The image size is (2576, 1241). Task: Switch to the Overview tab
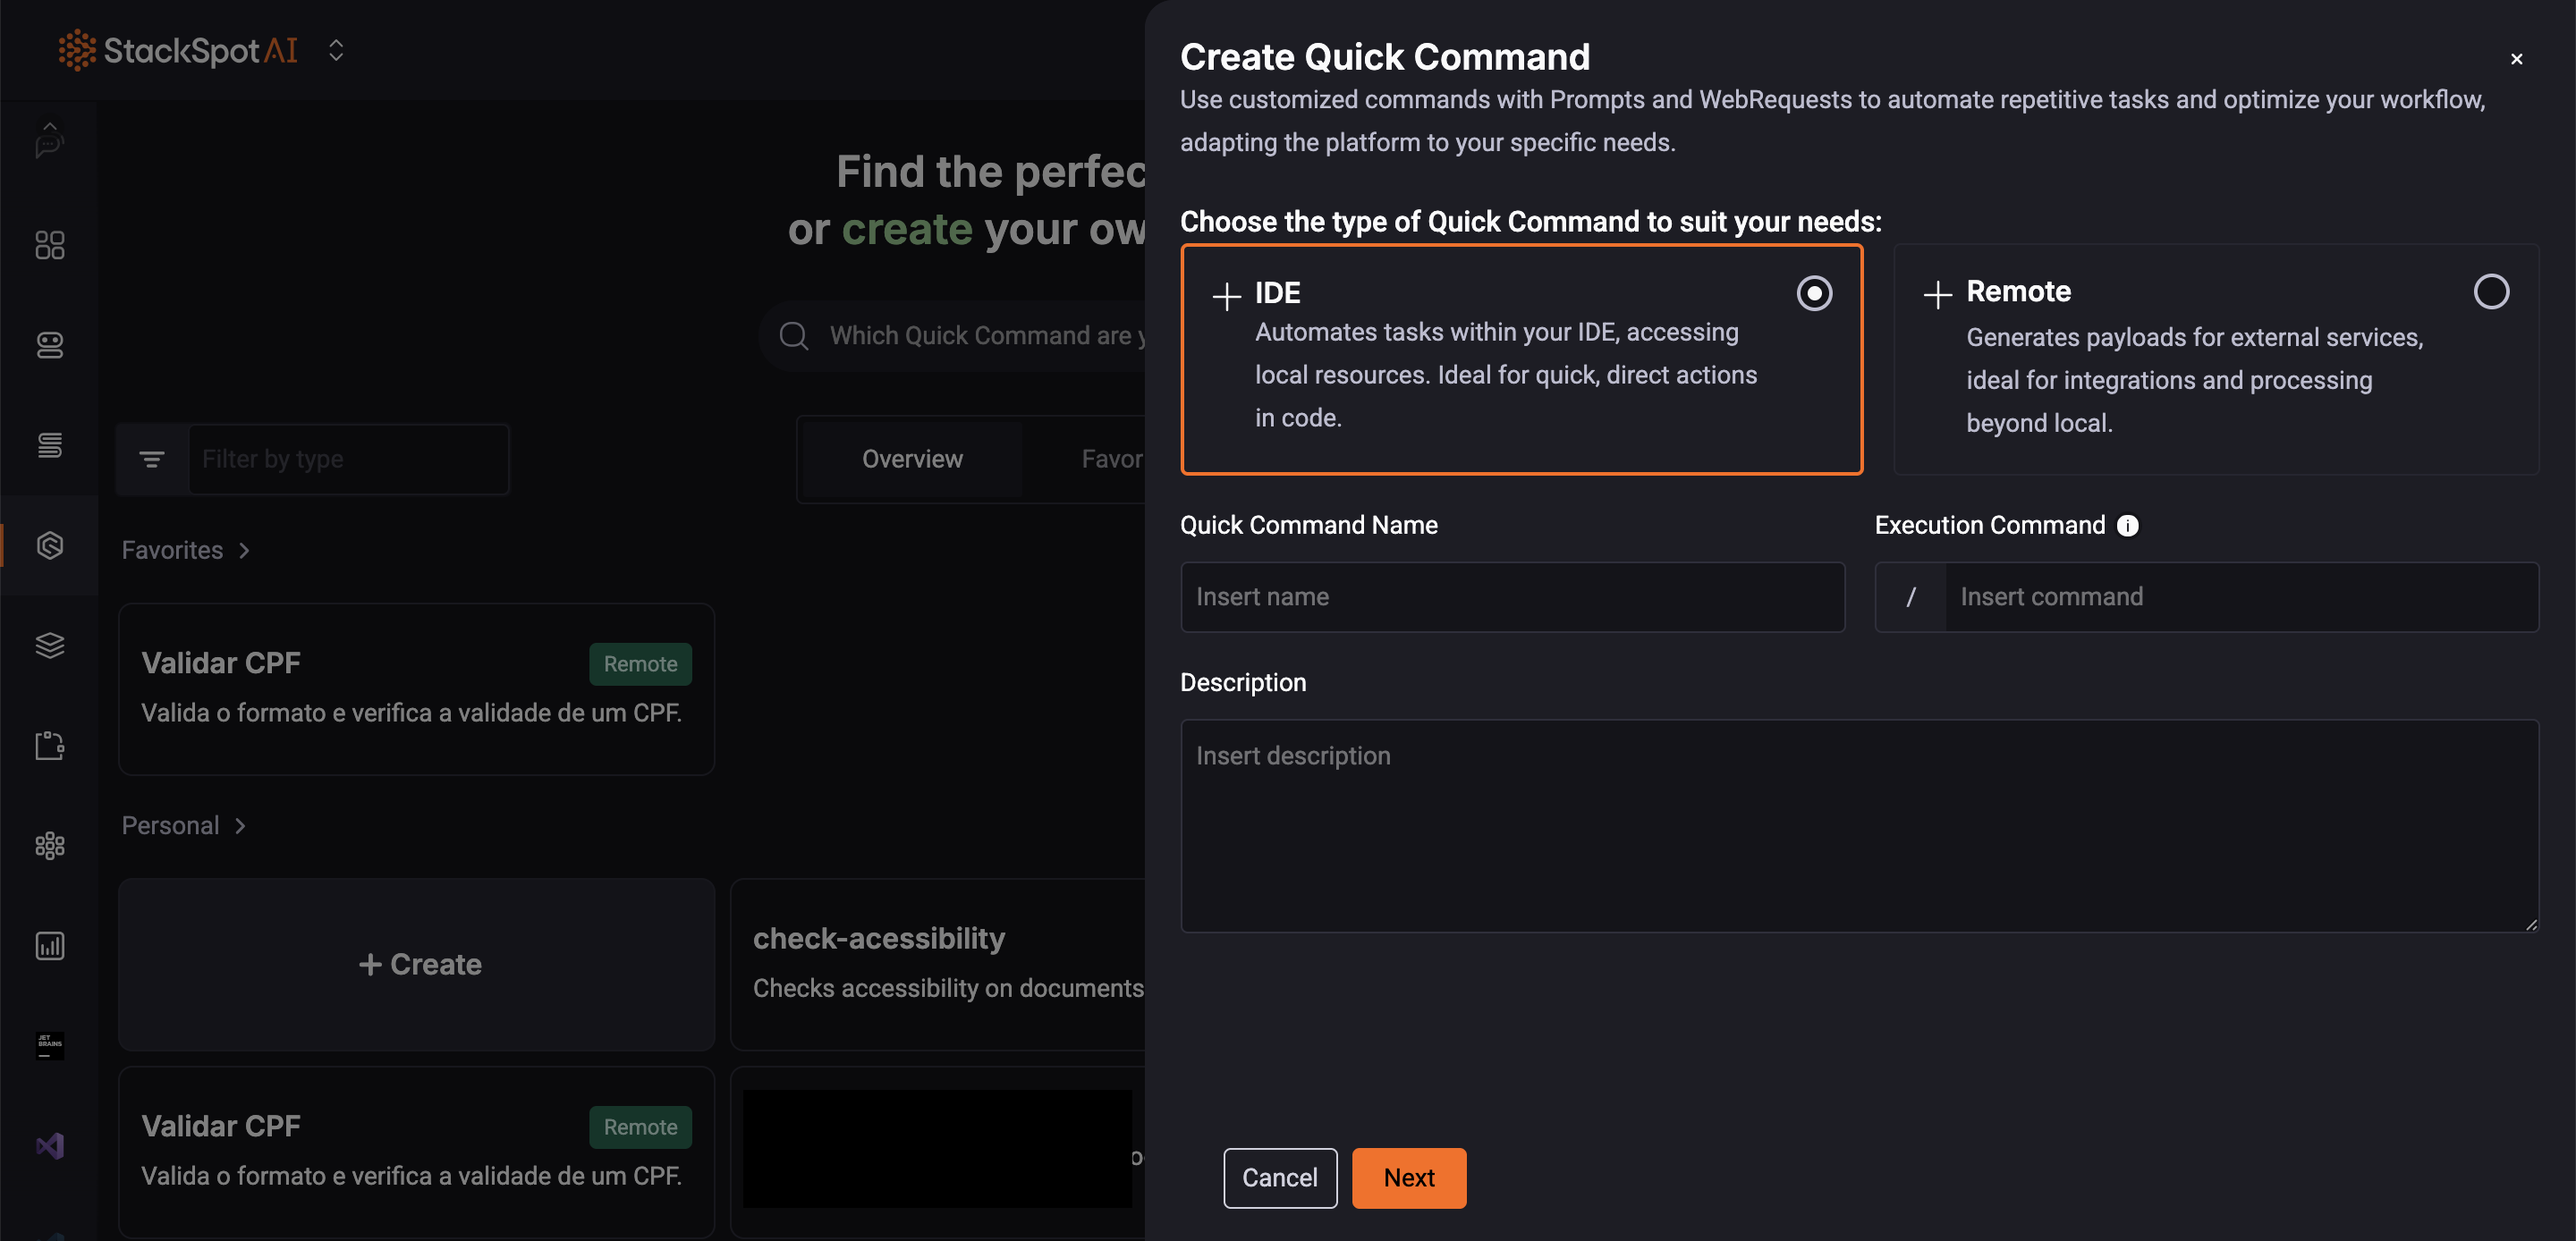click(x=912, y=459)
